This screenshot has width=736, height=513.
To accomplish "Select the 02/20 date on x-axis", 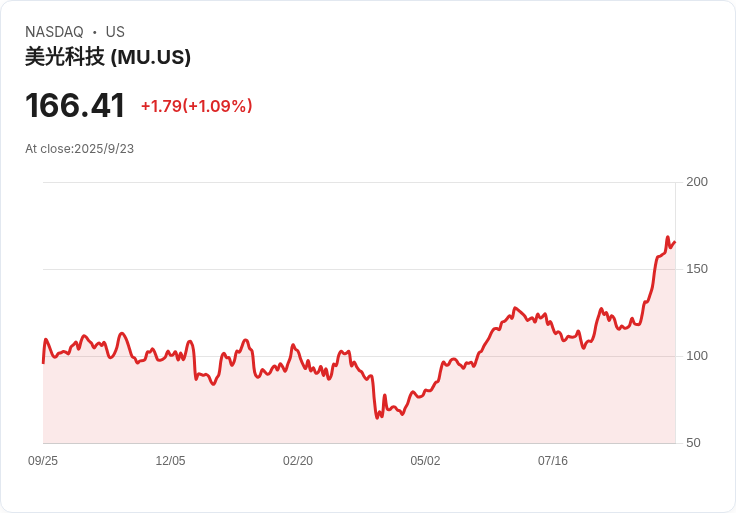I will (298, 461).
